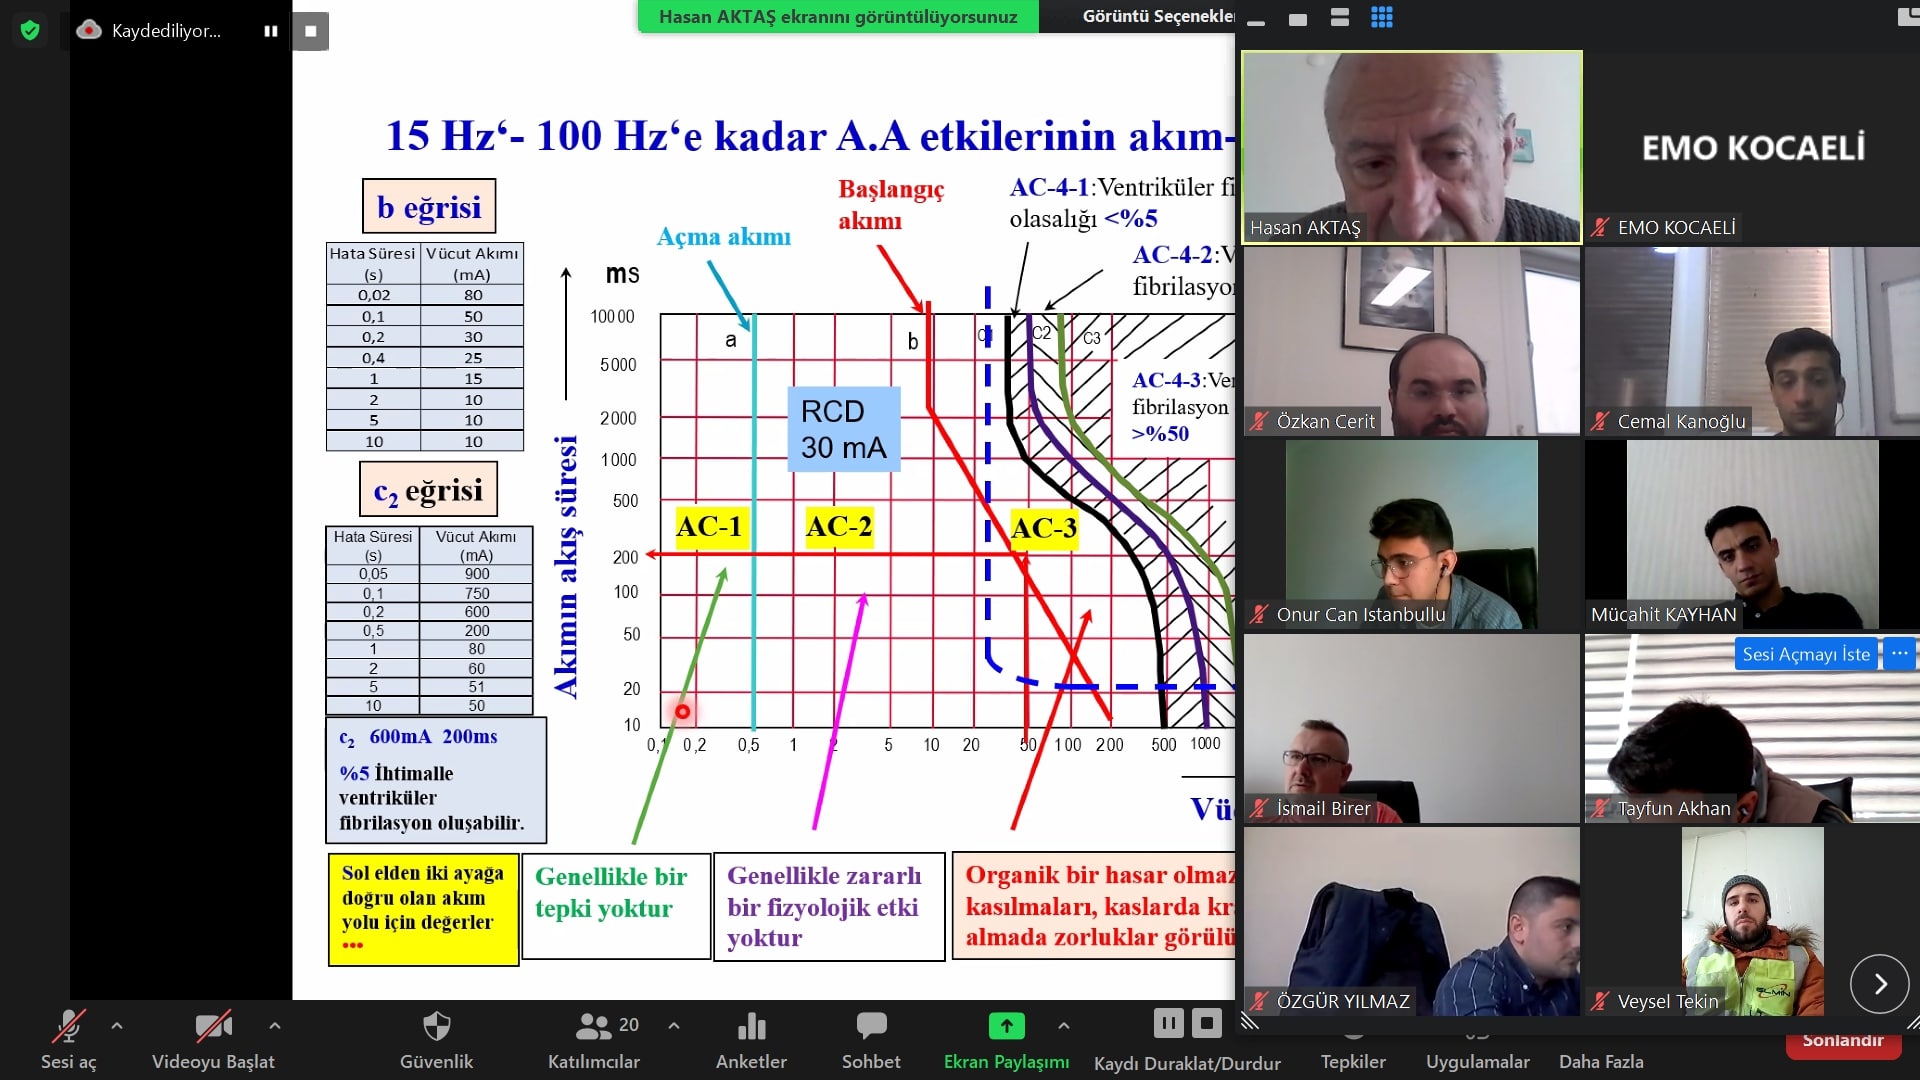The height and width of the screenshot is (1080, 1920).
Task: Open Görüntü Seçenekleri menu
Action: coord(1157,16)
